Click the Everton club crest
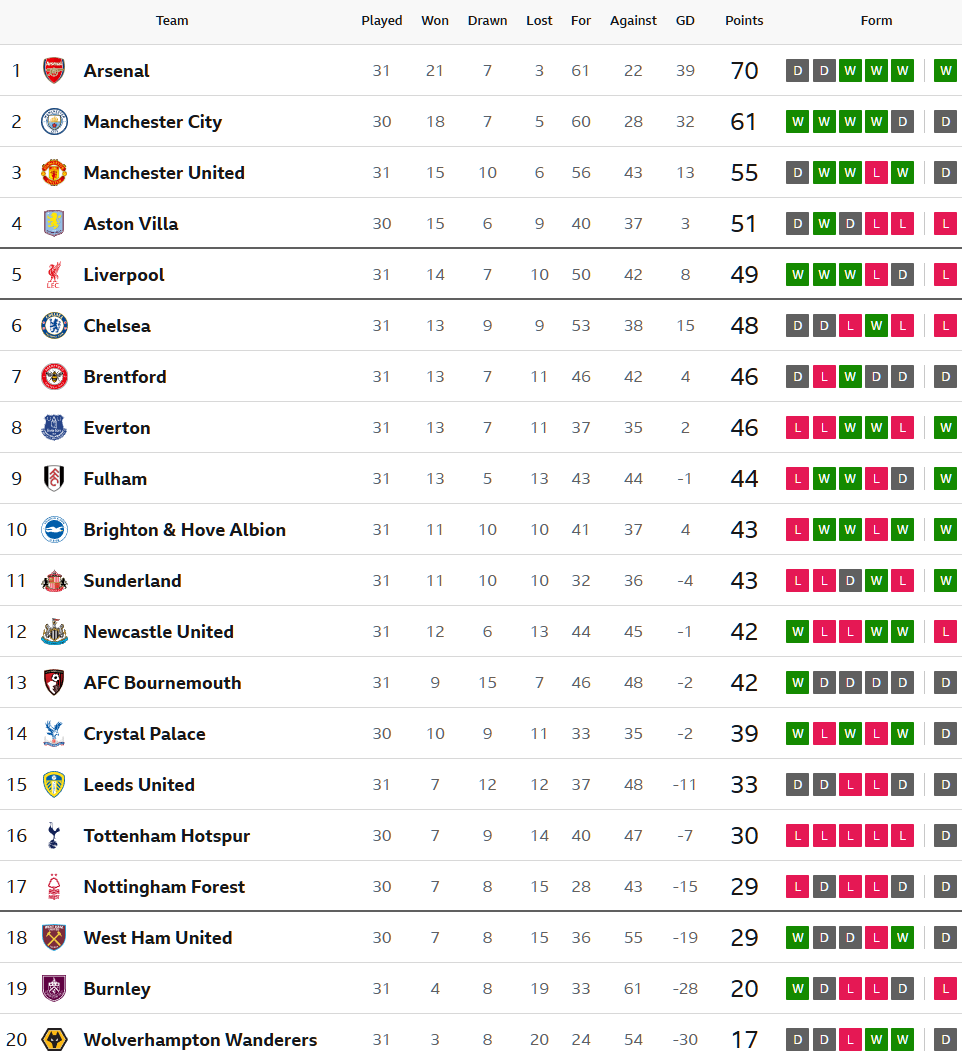 point(54,427)
